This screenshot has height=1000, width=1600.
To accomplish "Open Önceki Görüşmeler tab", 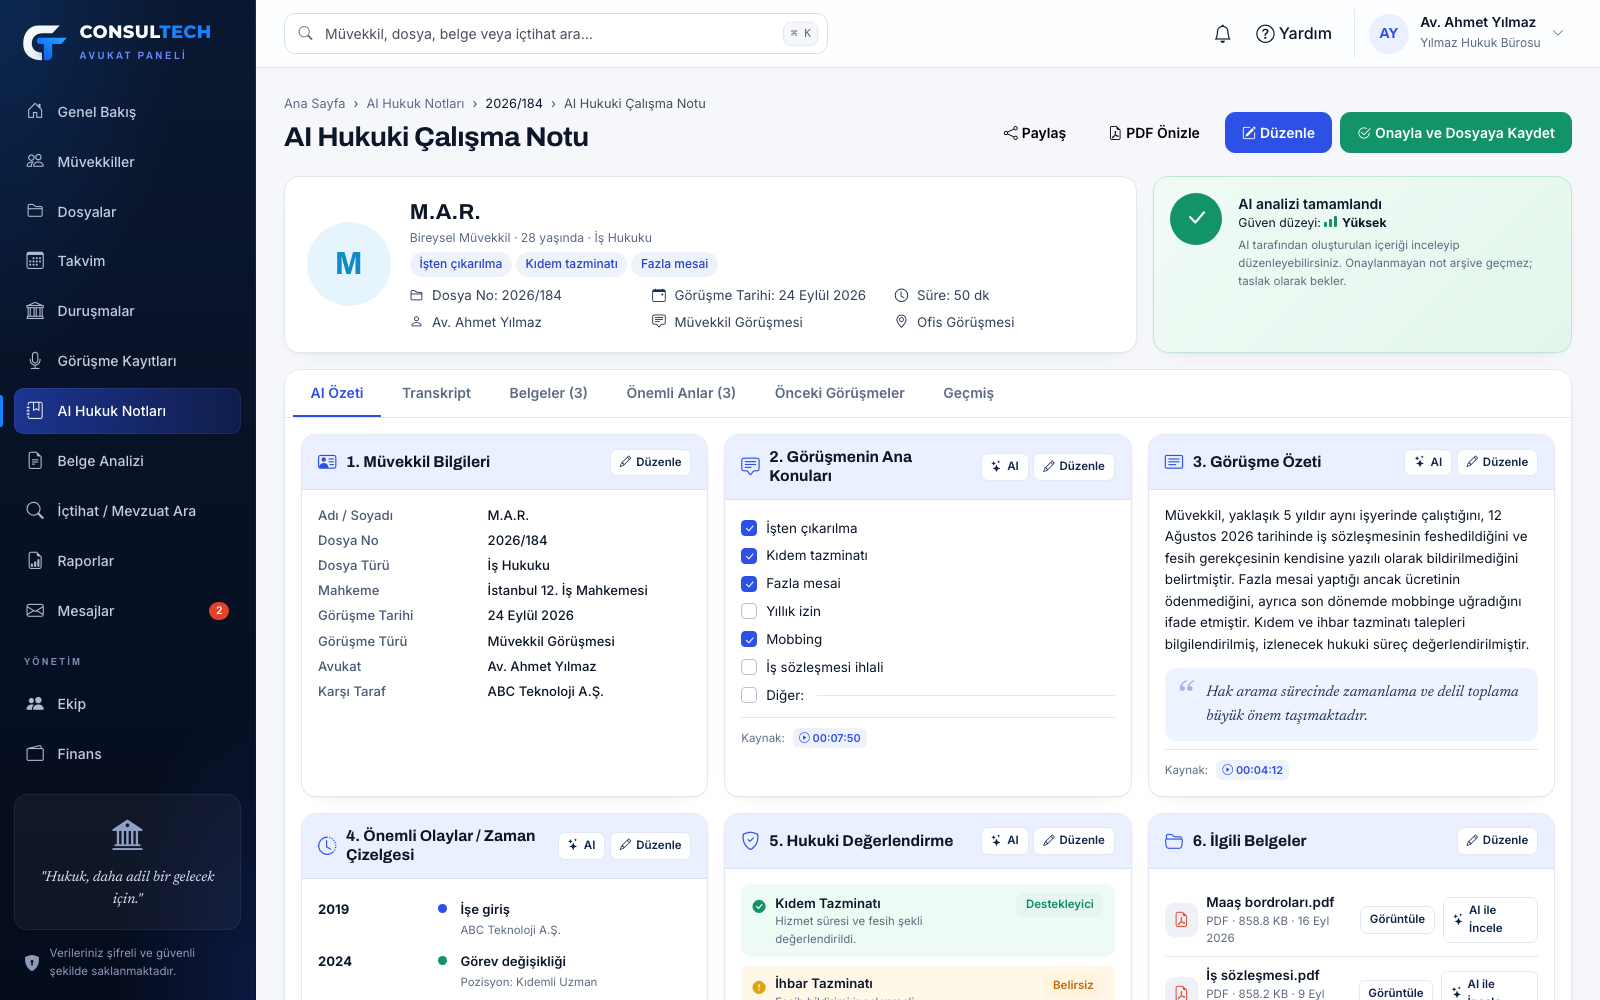I will click(839, 393).
